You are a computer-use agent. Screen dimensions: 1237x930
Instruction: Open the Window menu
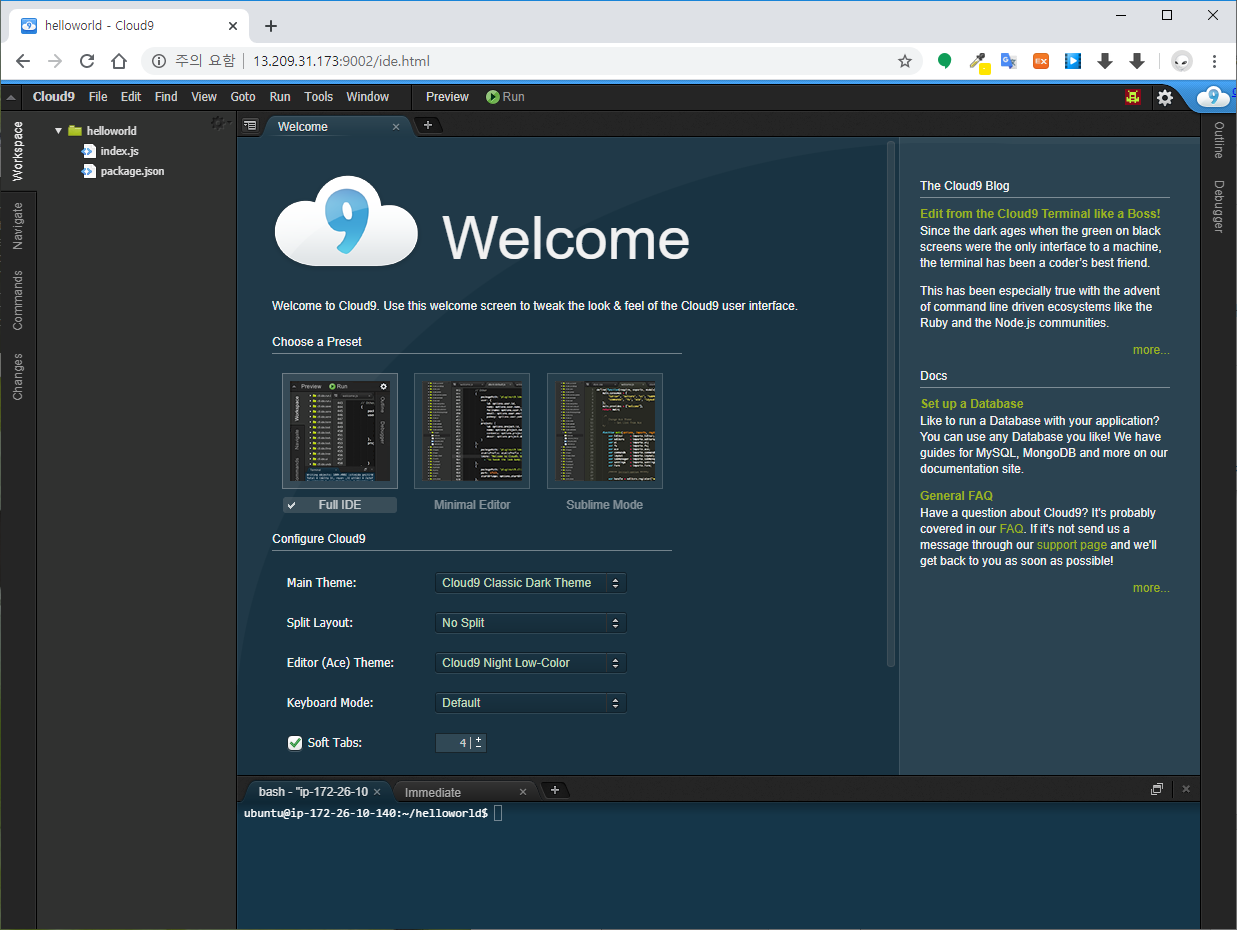coord(368,97)
